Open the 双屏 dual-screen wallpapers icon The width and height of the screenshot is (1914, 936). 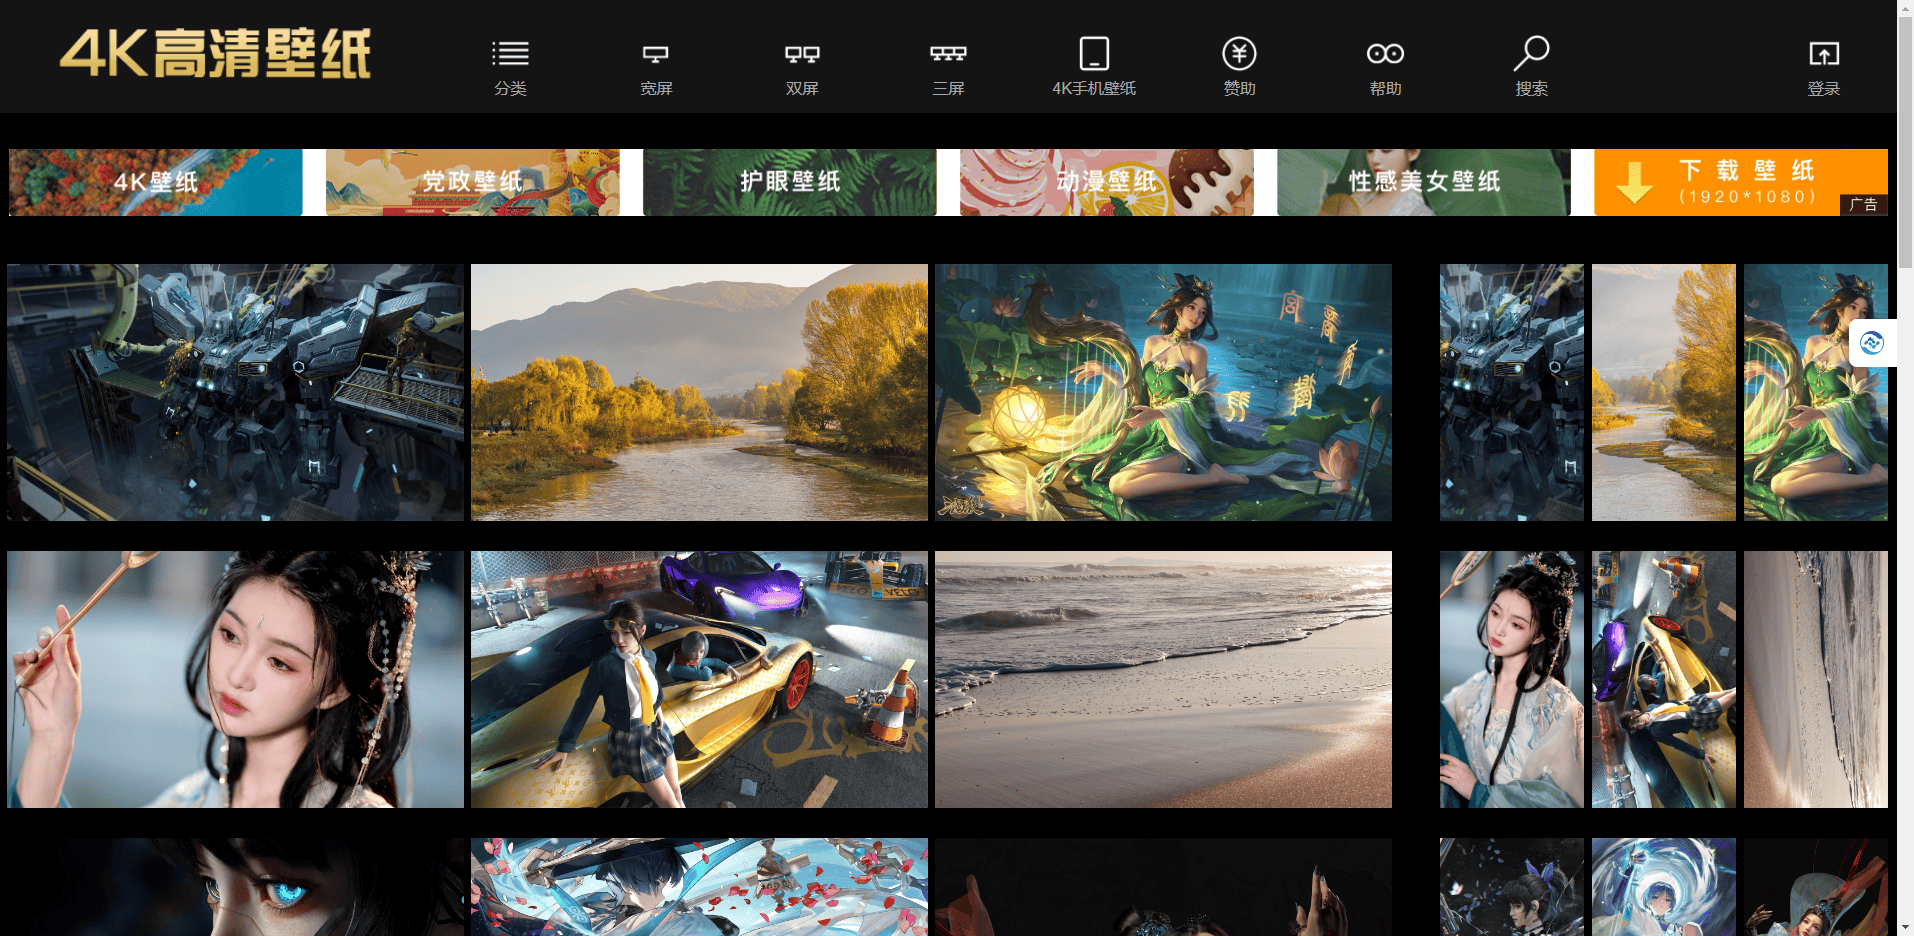(802, 55)
